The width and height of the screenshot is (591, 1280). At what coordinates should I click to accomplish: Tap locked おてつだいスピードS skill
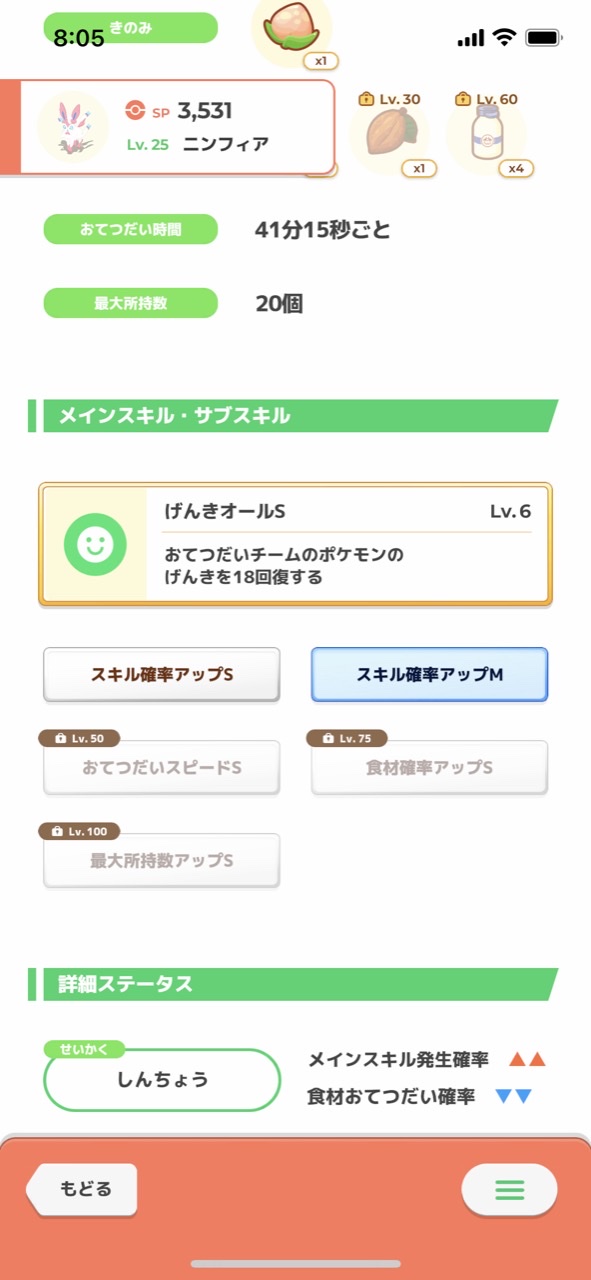point(162,767)
